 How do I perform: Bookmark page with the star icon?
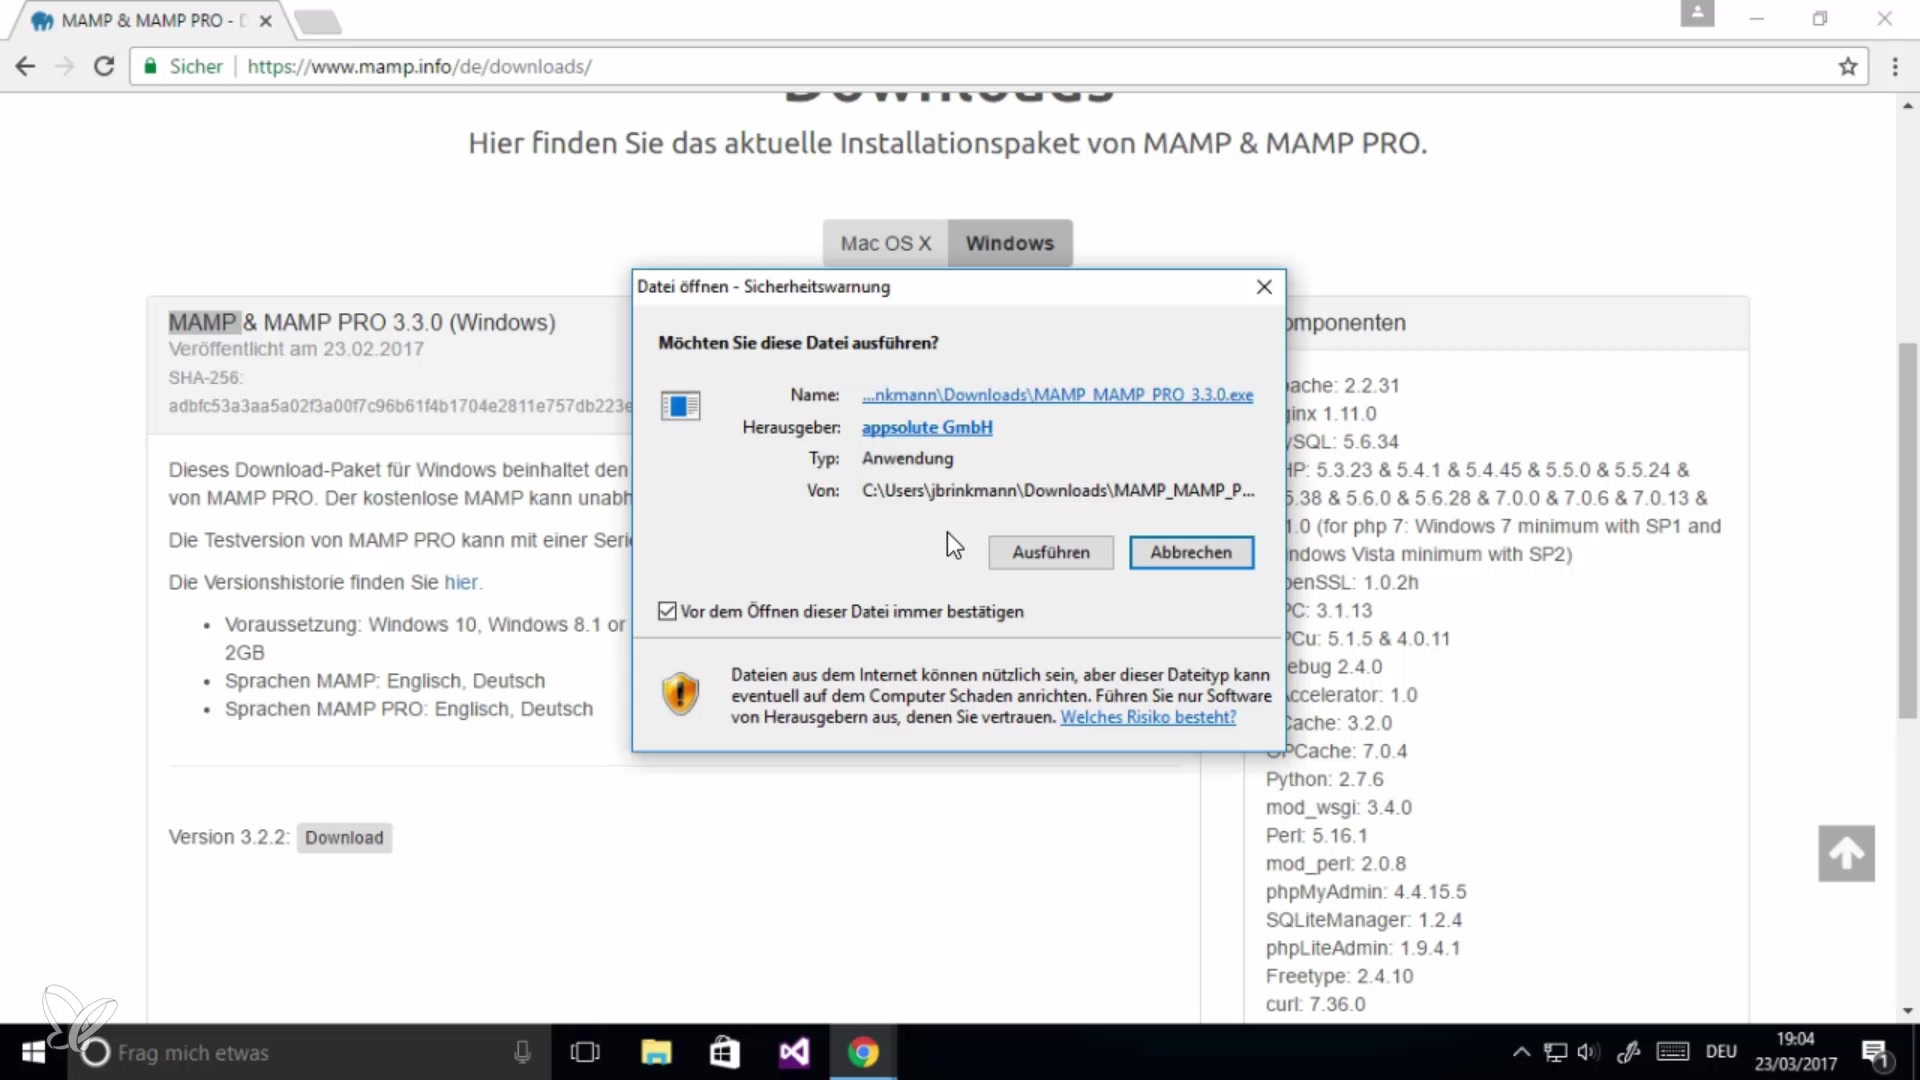(x=1847, y=67)
